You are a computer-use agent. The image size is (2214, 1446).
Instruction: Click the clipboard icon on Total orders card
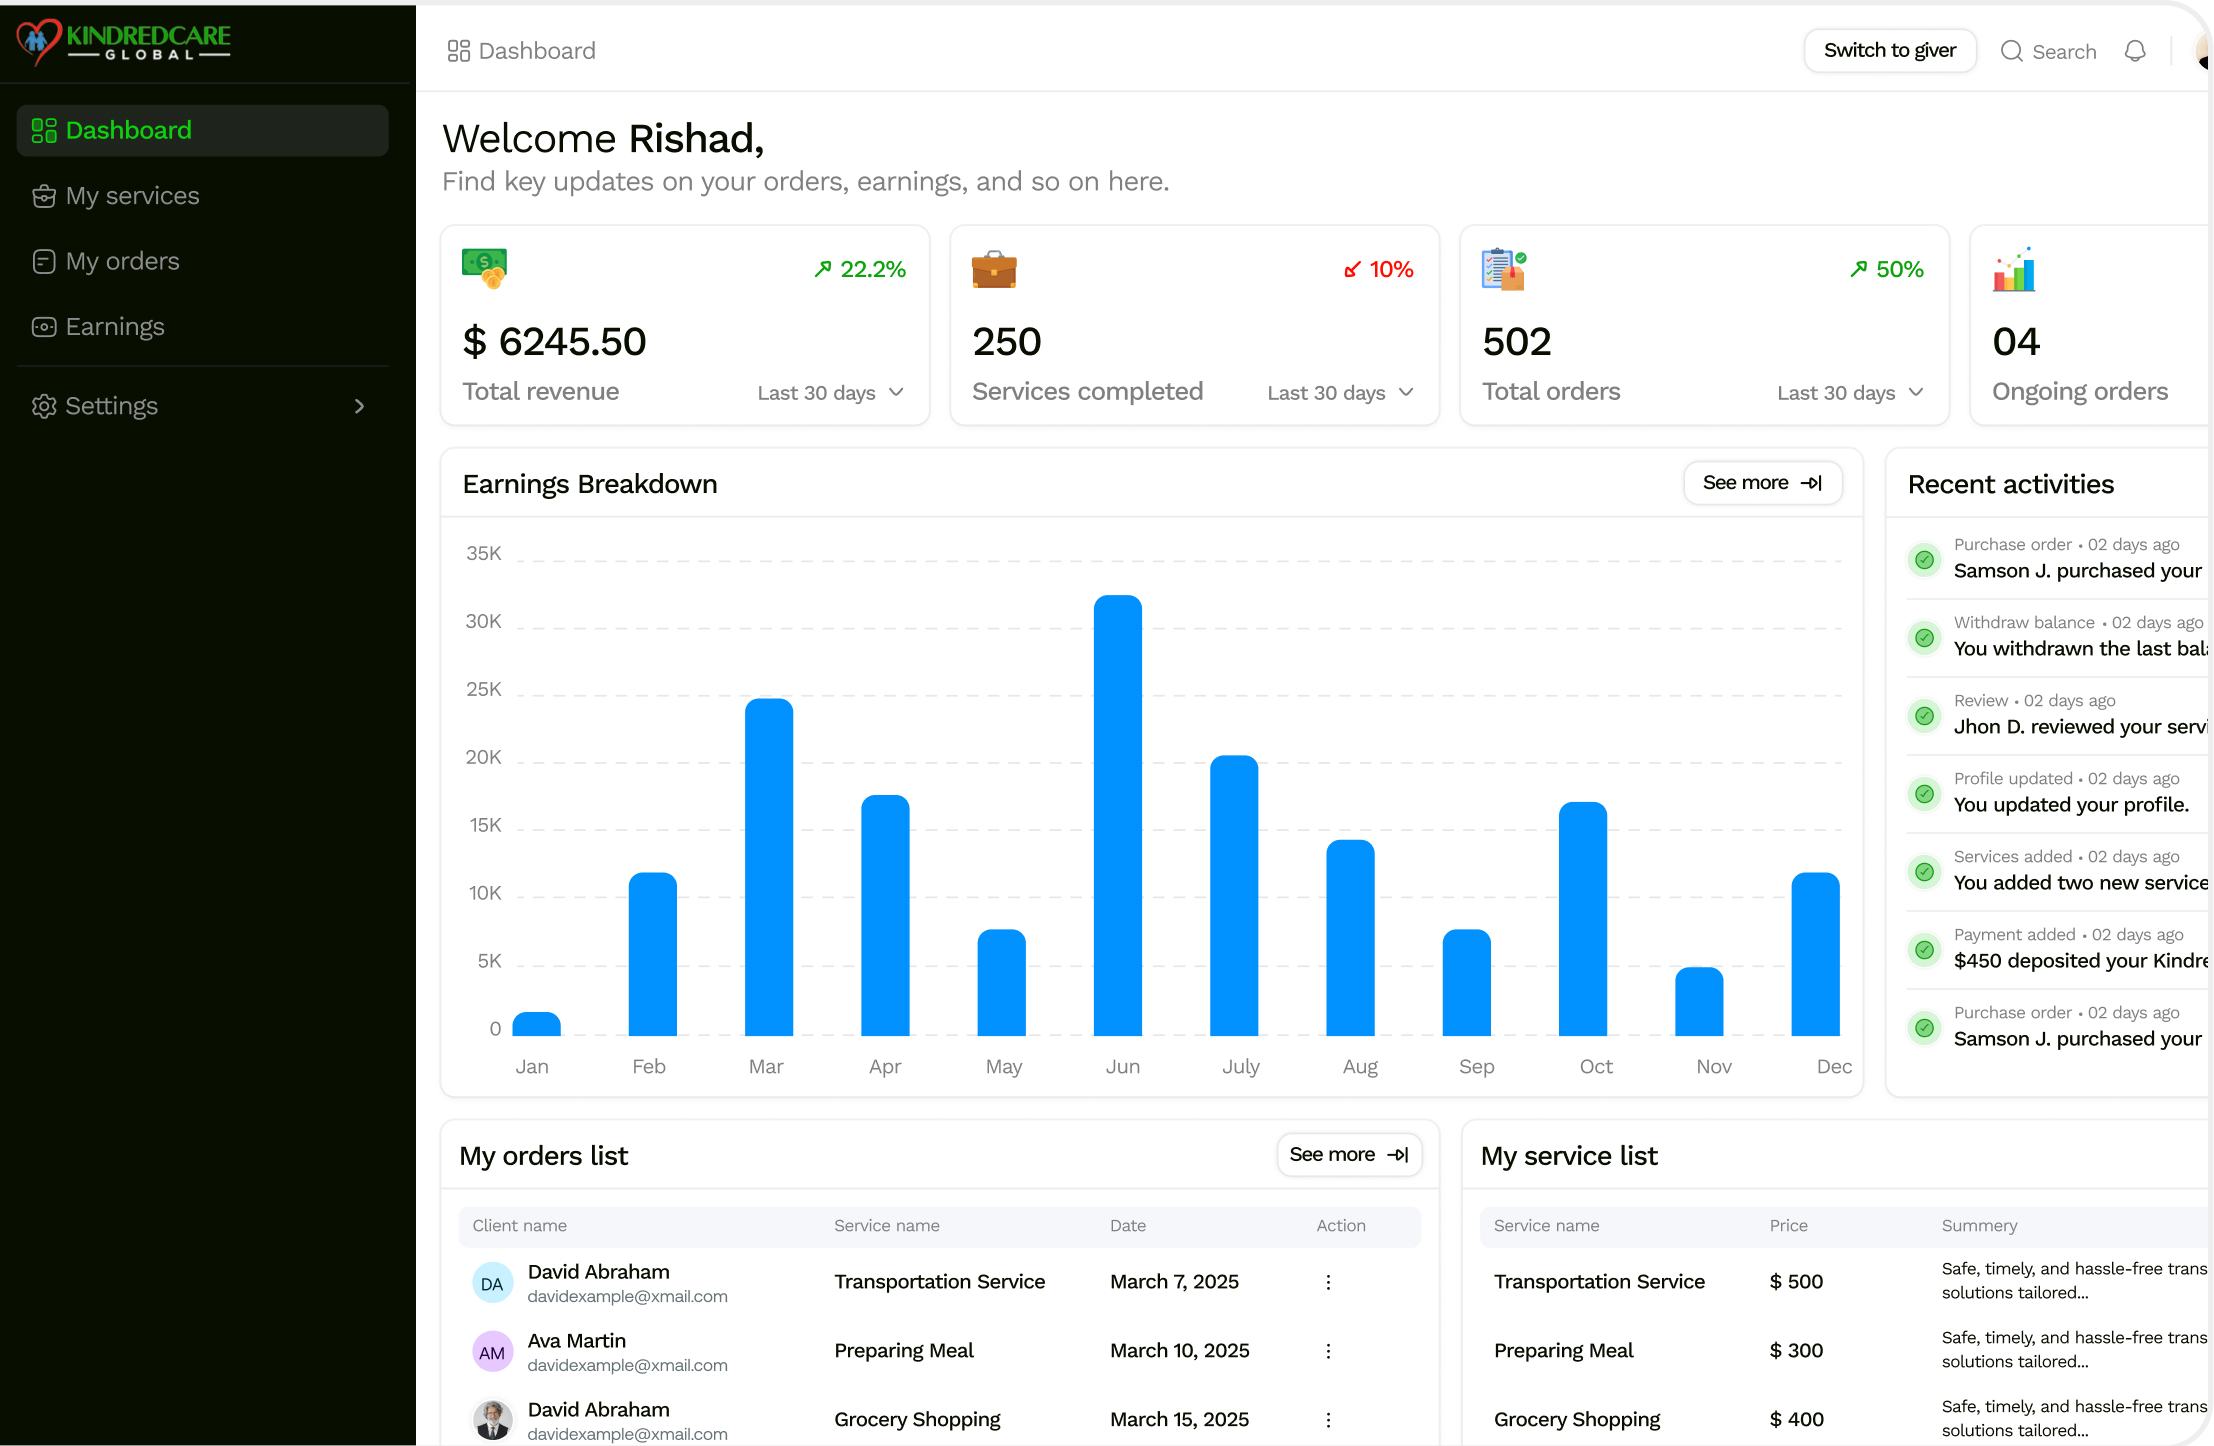coord(1504,269)
